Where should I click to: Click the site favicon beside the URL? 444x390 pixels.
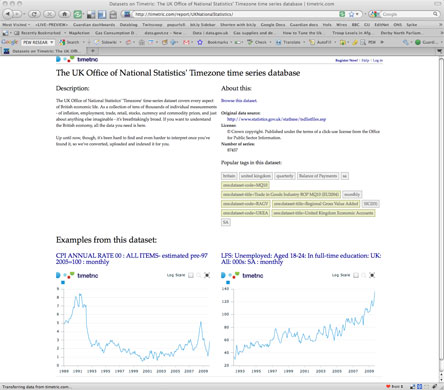click(127, 14)
